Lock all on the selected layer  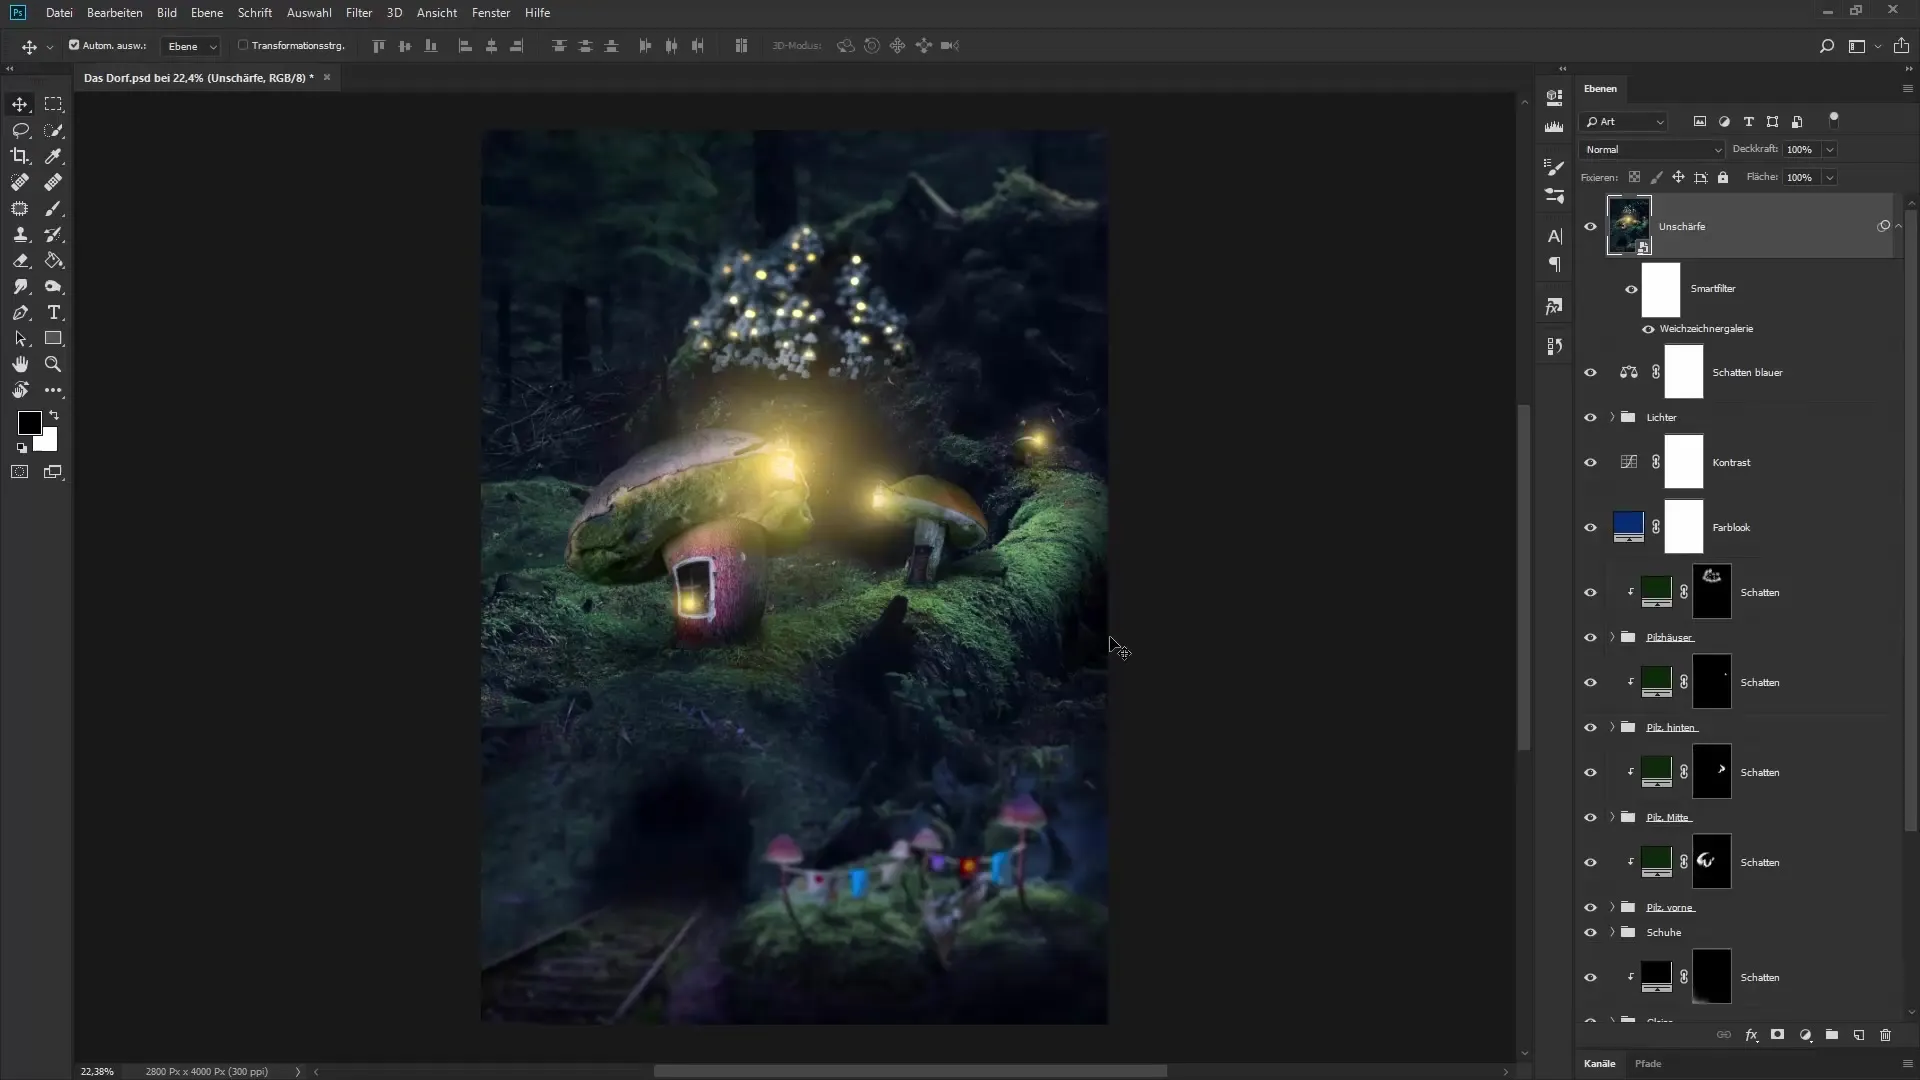[1723, 178]
